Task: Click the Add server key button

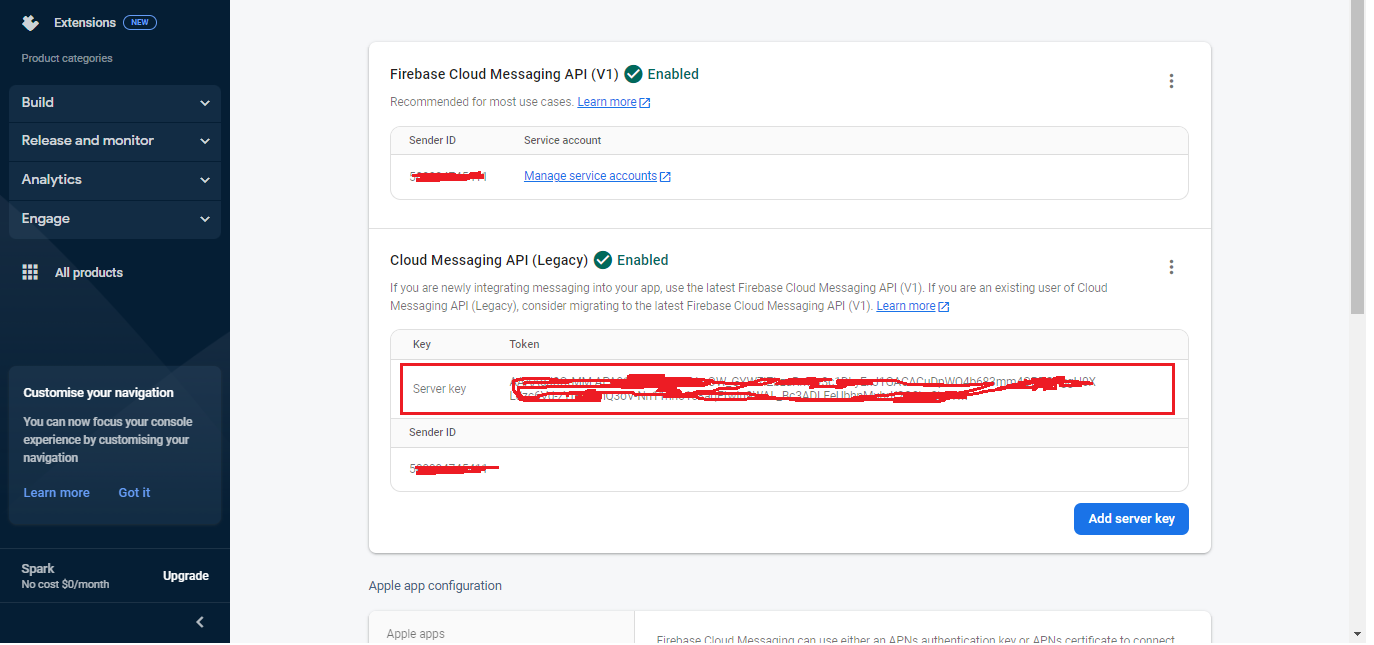Action: tap(1130, 519)
